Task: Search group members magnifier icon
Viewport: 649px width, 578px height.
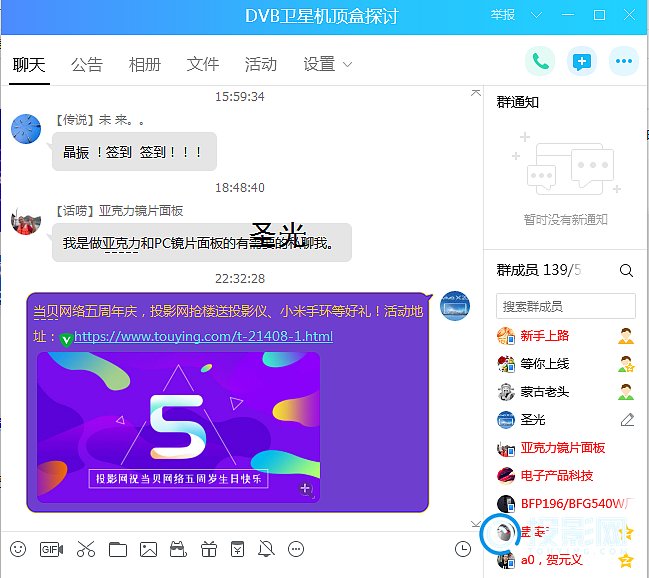Action: [x=626, y=270]
